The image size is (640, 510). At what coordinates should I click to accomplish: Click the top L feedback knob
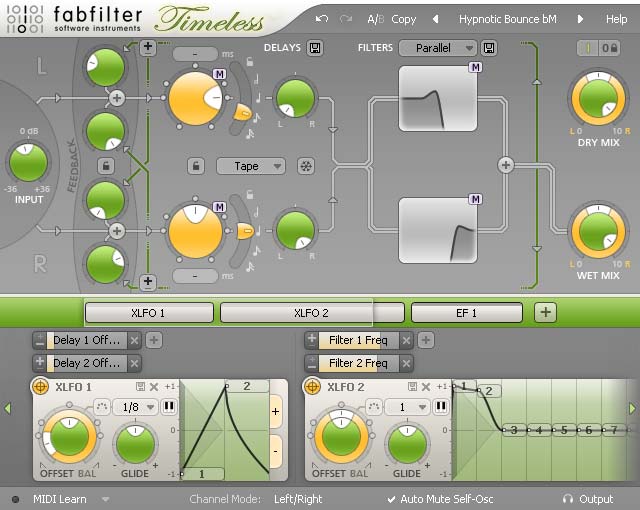[105, 67]
